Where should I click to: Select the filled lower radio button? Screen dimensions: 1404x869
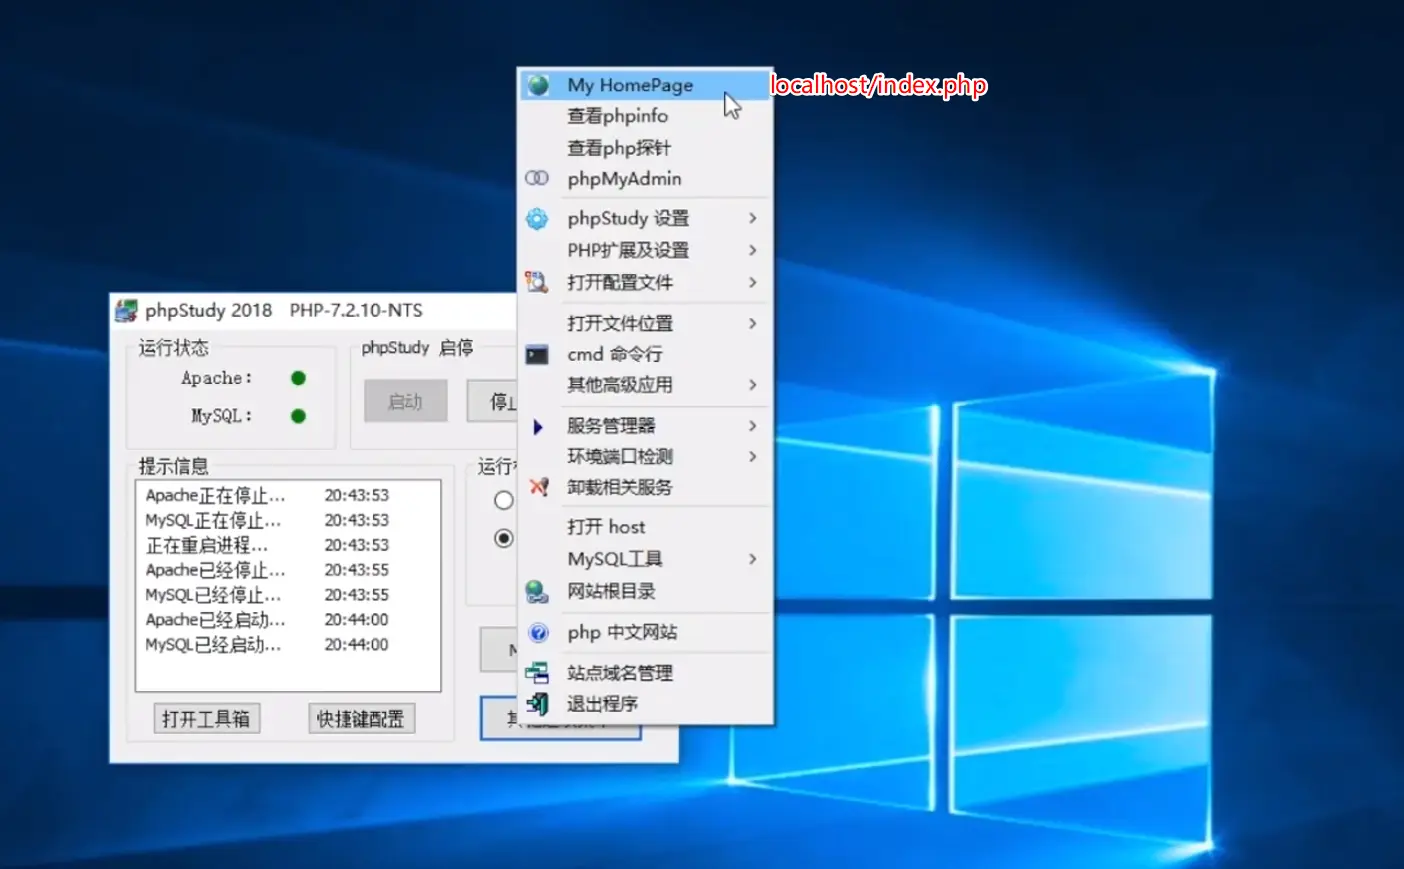504,538
